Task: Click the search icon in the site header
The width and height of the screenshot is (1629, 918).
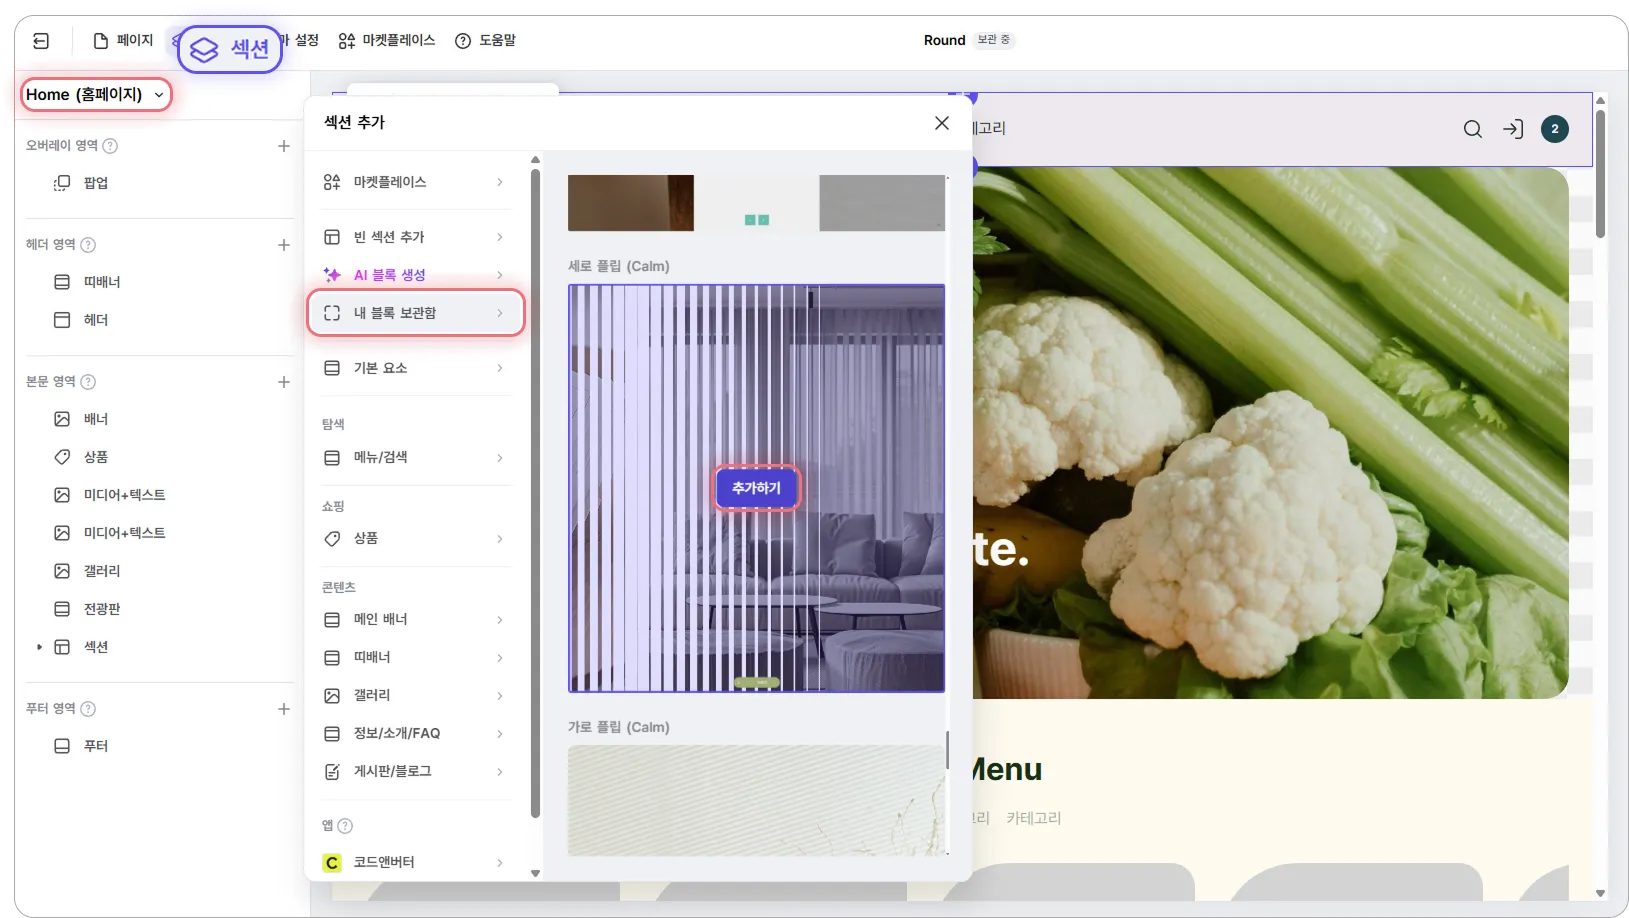Action: click(1473, 129)
